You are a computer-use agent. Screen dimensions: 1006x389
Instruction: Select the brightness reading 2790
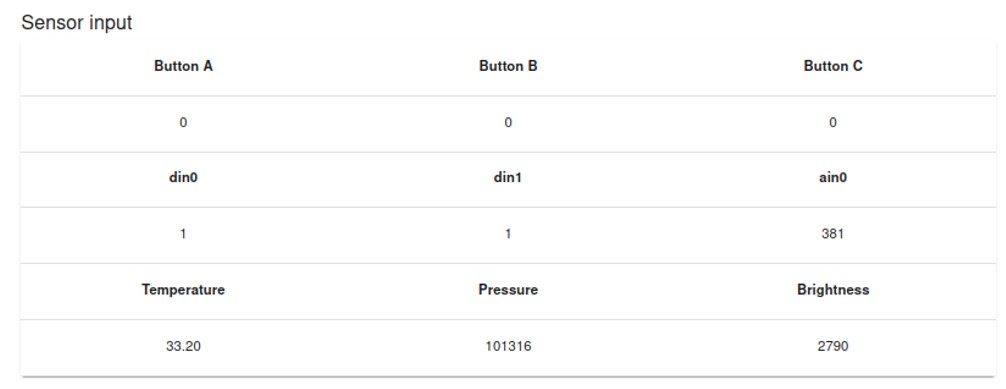(x=833, y=347)
